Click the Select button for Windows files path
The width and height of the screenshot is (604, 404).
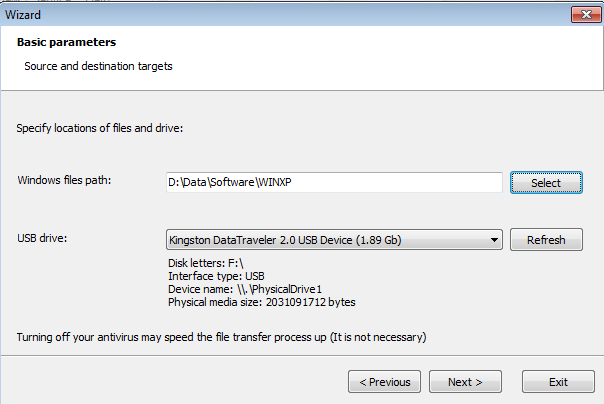click(x=546, y=183)
